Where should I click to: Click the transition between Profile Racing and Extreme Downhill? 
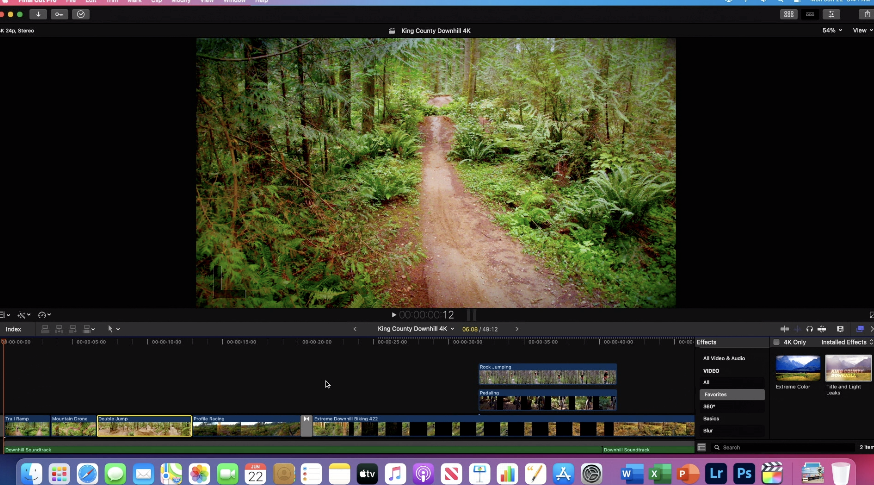click(x=307, y=426)
